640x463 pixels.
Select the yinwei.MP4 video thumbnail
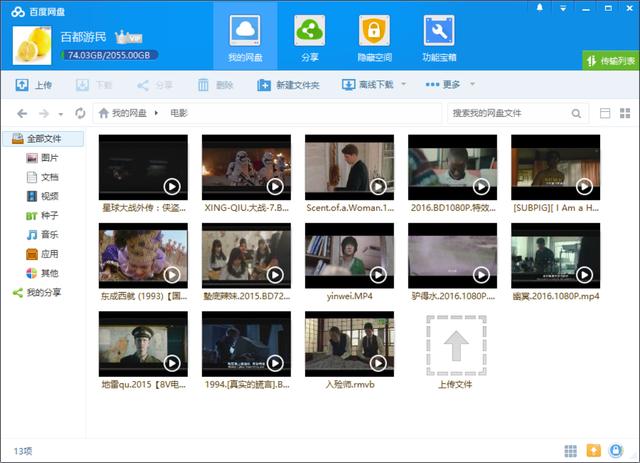tap(349, 256)
